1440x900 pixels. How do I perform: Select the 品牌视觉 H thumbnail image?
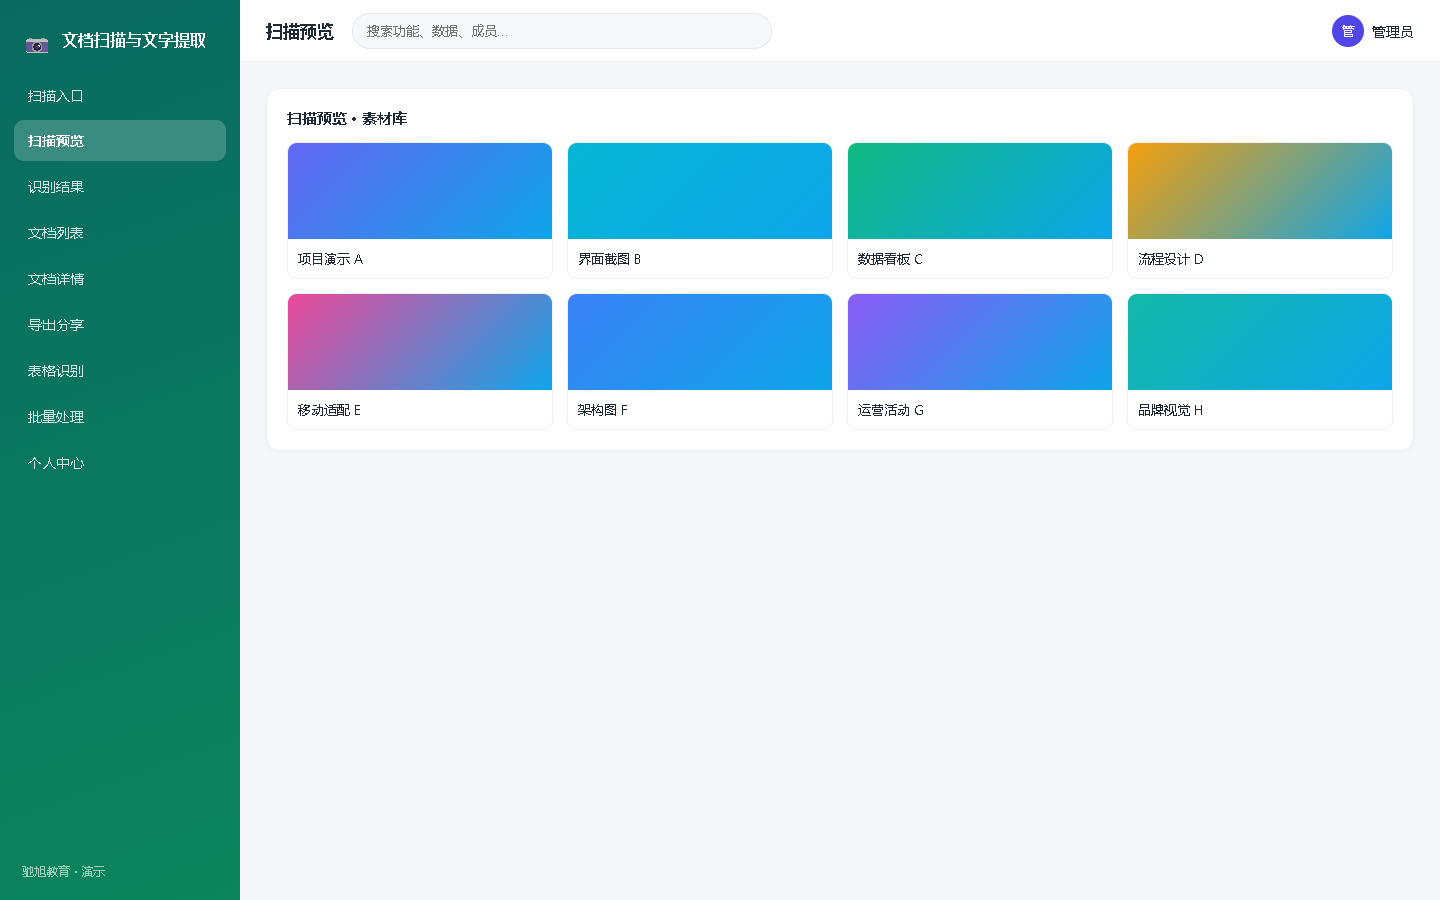[1260, 342]
